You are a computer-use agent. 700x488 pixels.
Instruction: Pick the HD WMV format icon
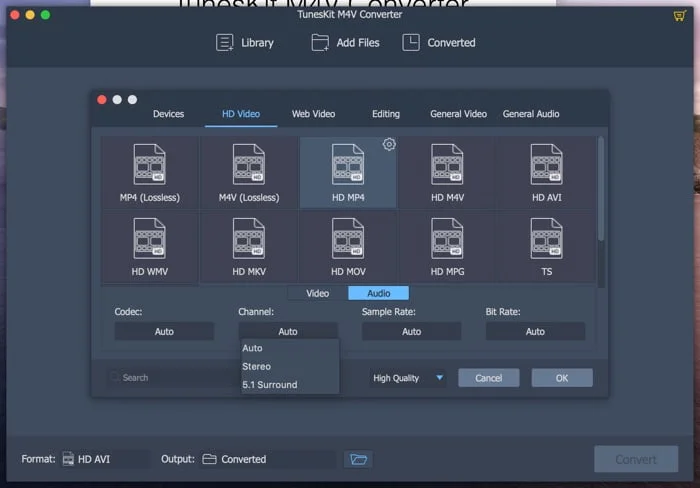150,238
